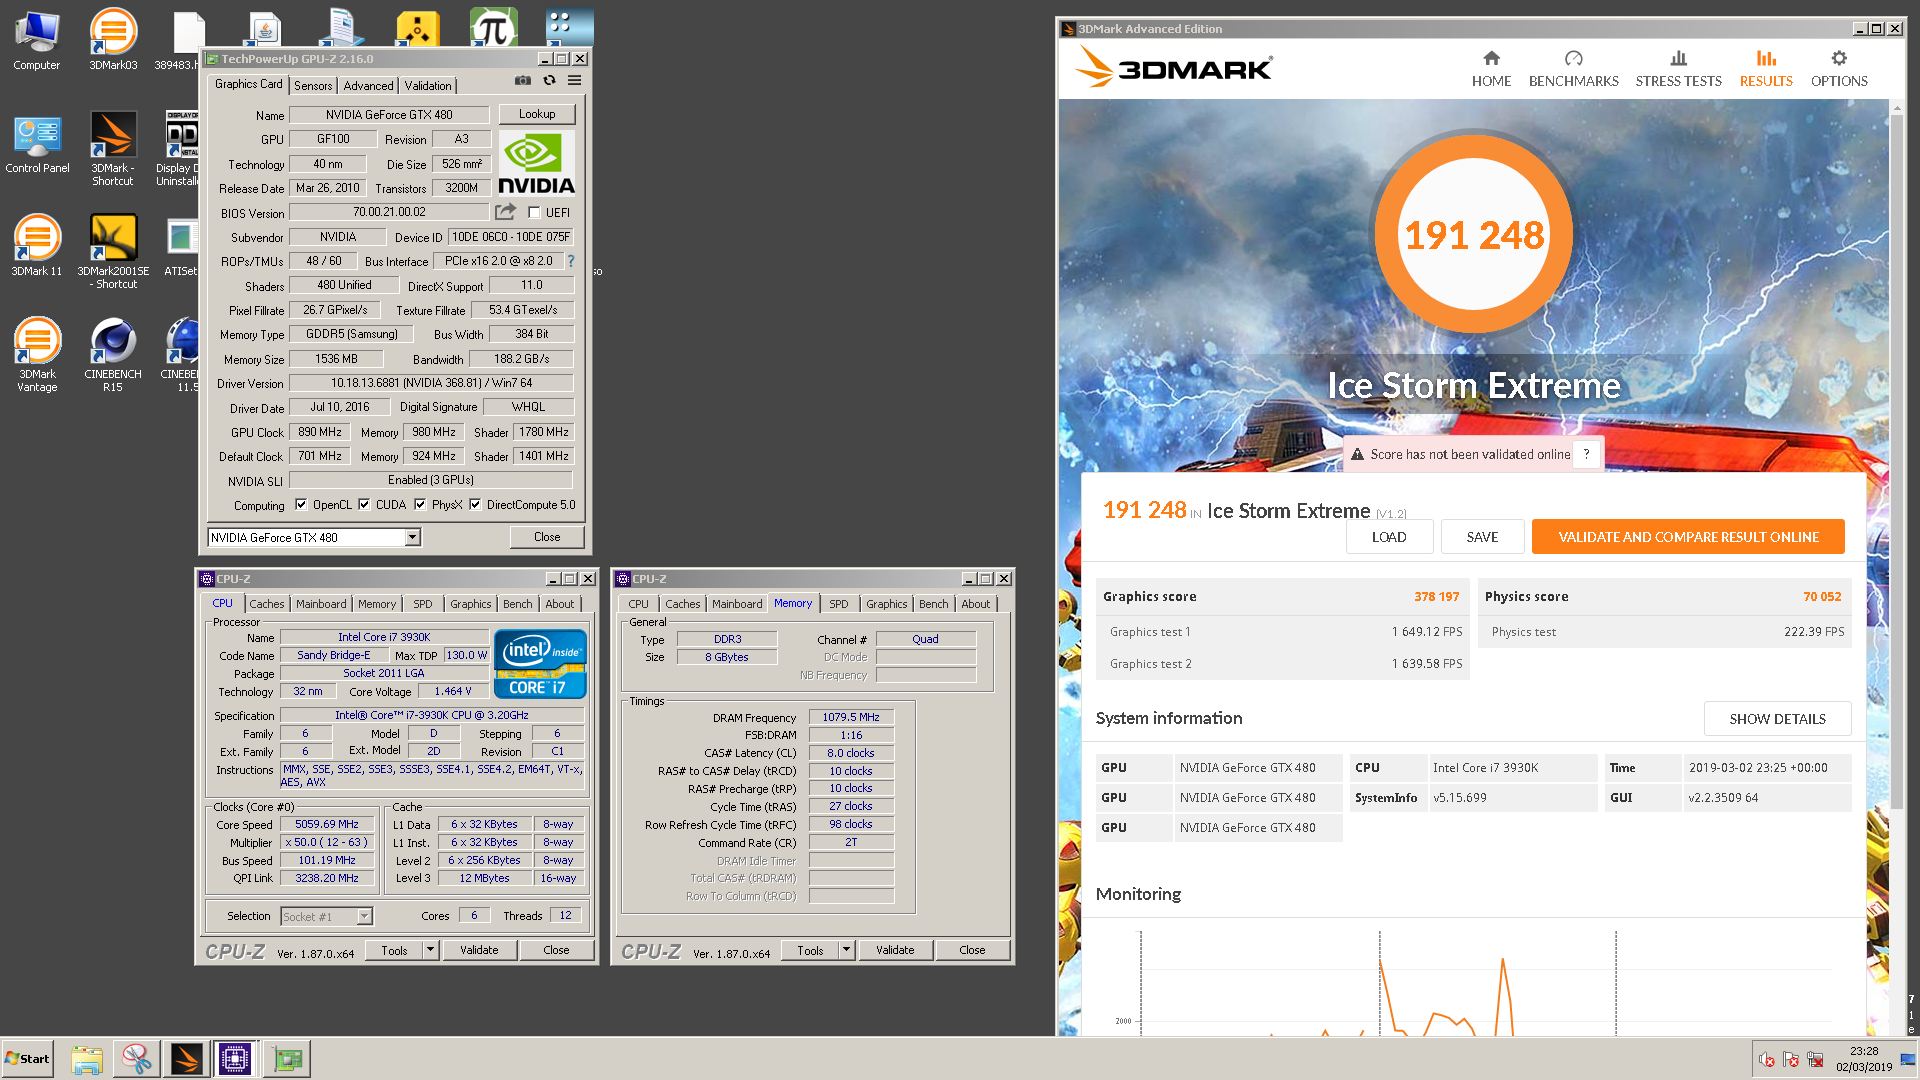Viewport: 1920px width, 1080px height.
Task: Open the 3DMark Vantage desktop icon
Action: coord(37,355)
